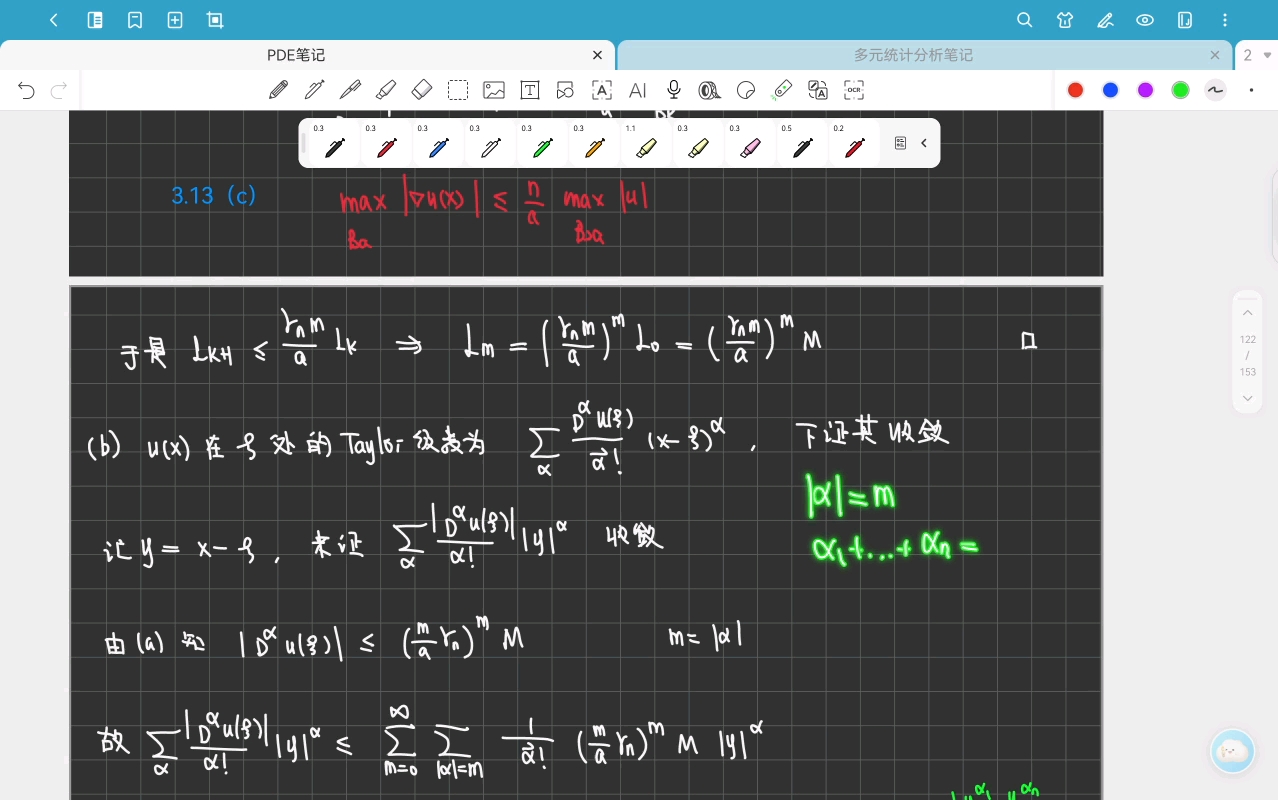Select the shapes tool

(566, 90)
